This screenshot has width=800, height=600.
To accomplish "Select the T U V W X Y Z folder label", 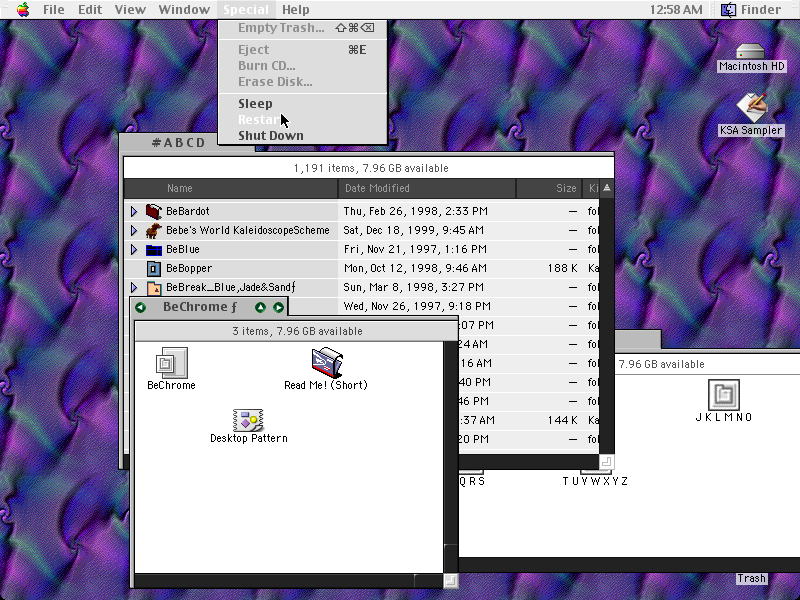I will click(595, 481).
